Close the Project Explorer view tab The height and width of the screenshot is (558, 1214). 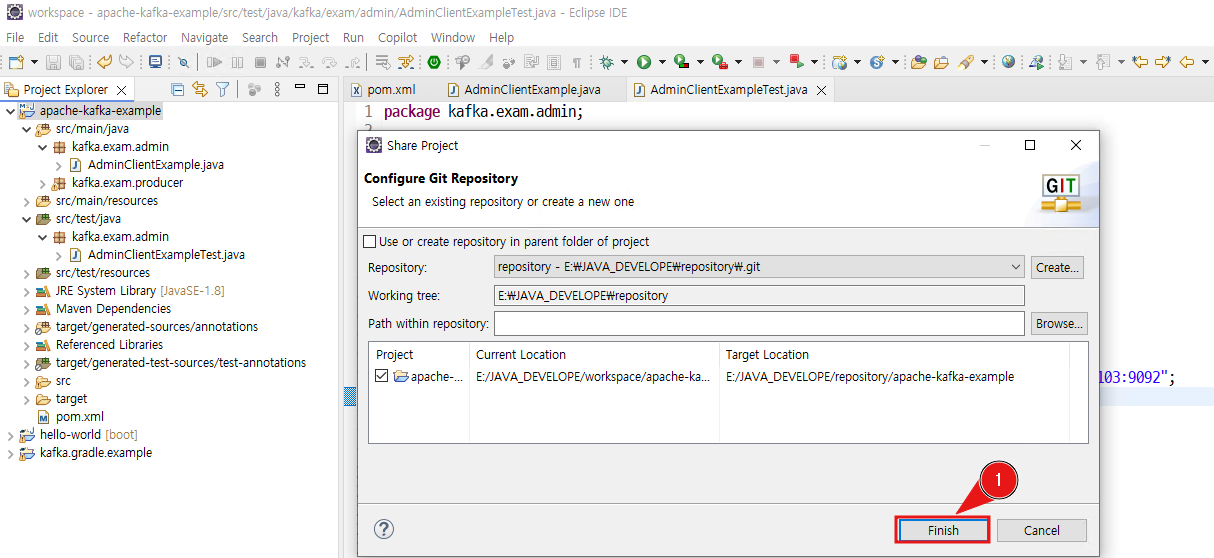coord(121,90)
